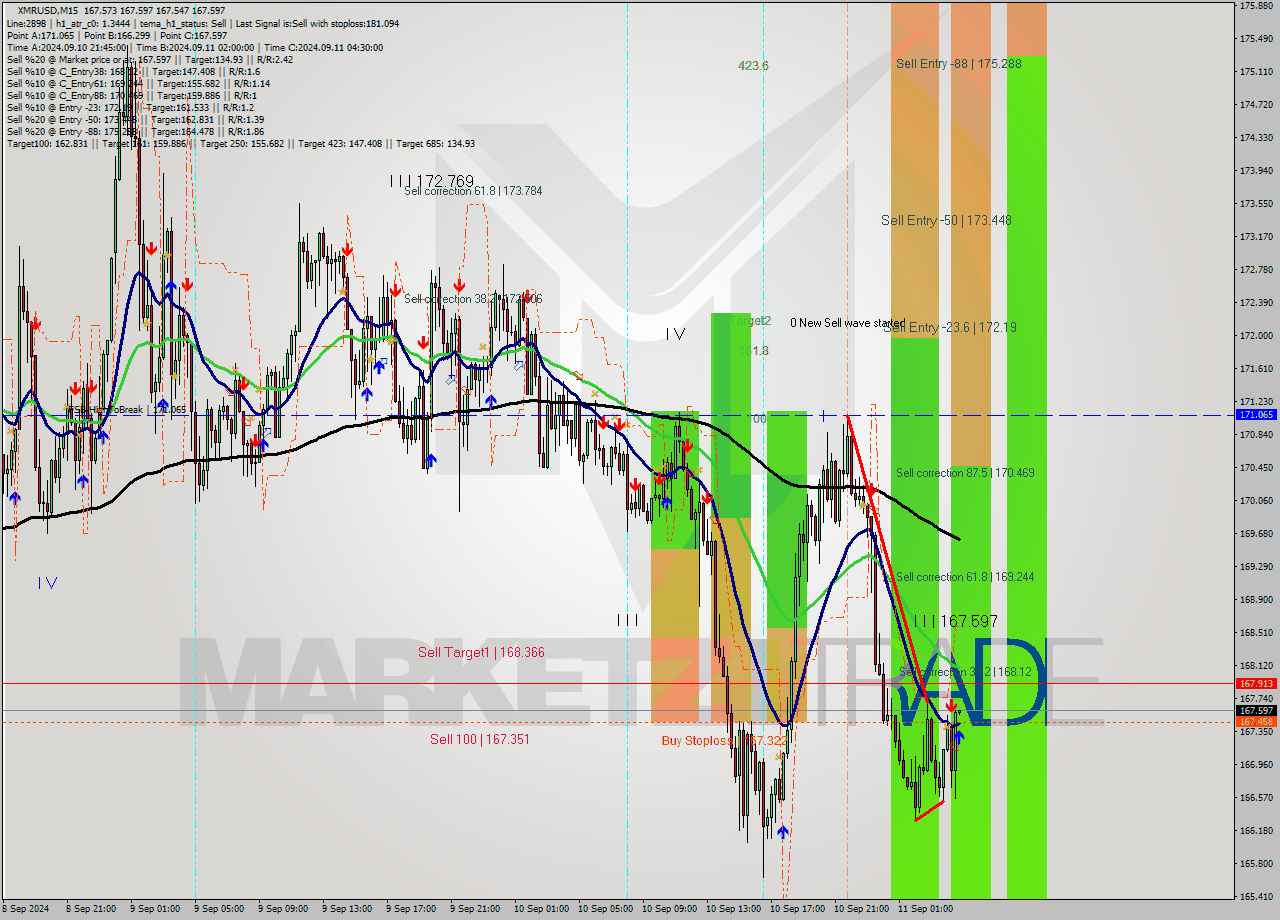1280x920 pixels.
Task: Click the XMRUSD,M15 symbol title
Action: click(x=49, y=10)
